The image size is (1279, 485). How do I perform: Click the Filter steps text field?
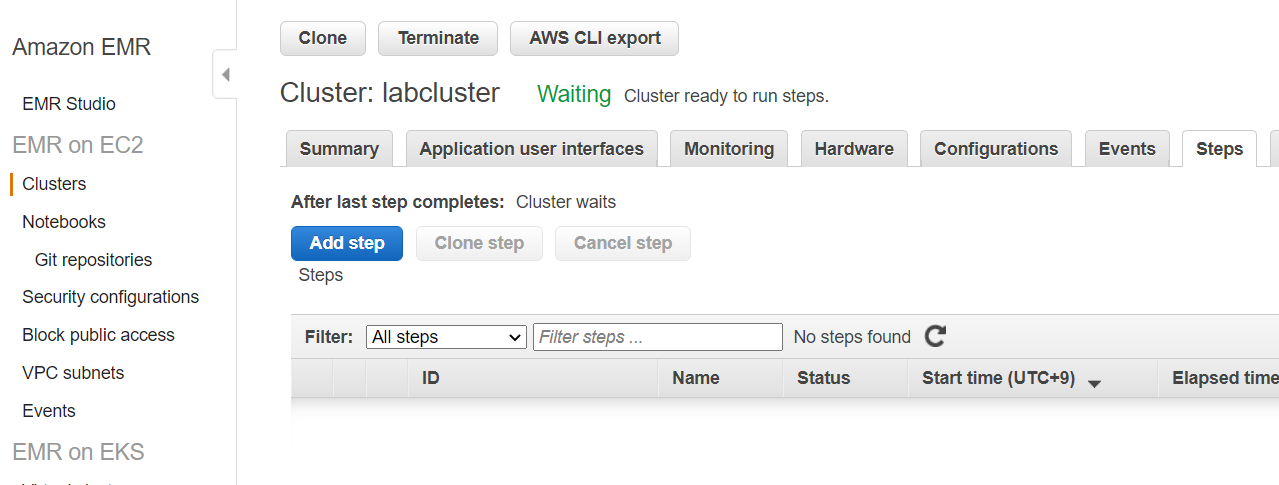(658, 337)
